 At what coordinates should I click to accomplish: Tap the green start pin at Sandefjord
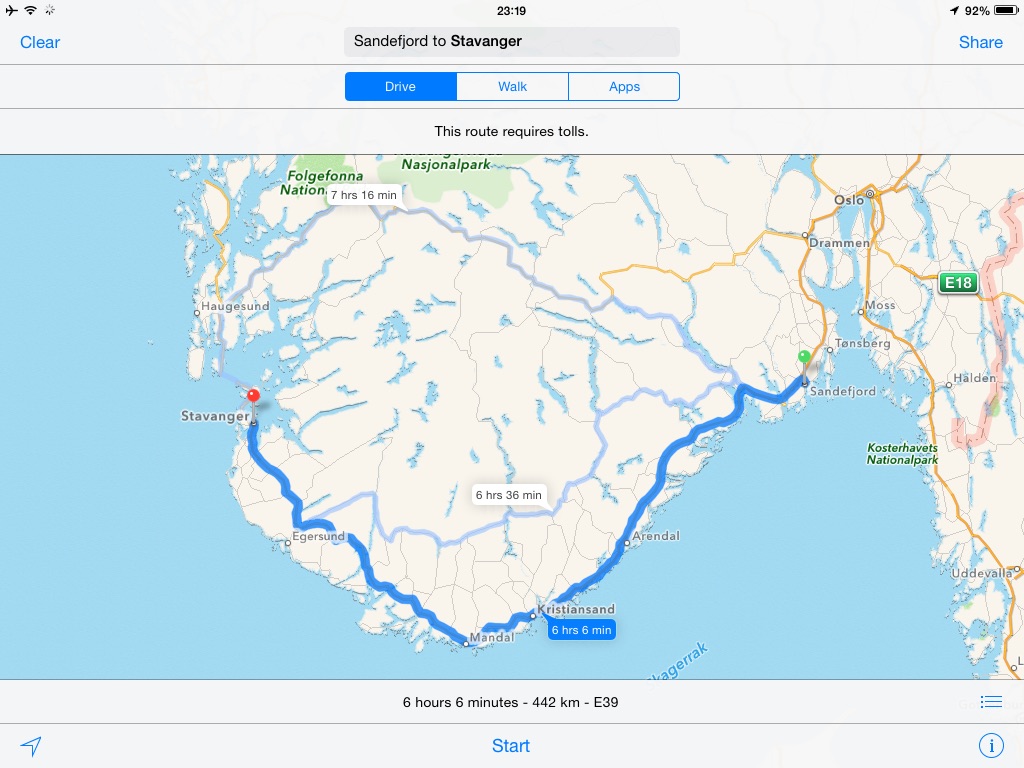click(x=804, y=358)
